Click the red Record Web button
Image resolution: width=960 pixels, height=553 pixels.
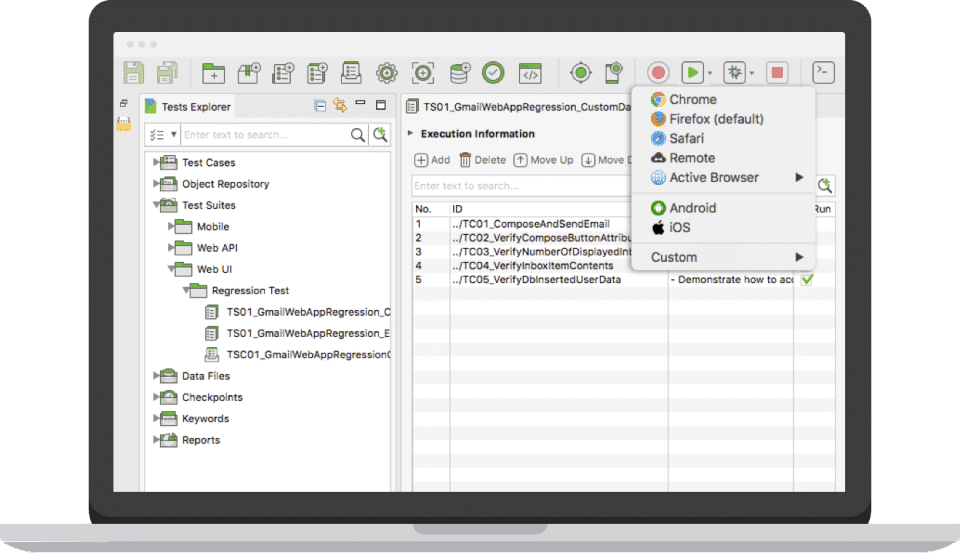pyautogui.click(x=657, y=73)
